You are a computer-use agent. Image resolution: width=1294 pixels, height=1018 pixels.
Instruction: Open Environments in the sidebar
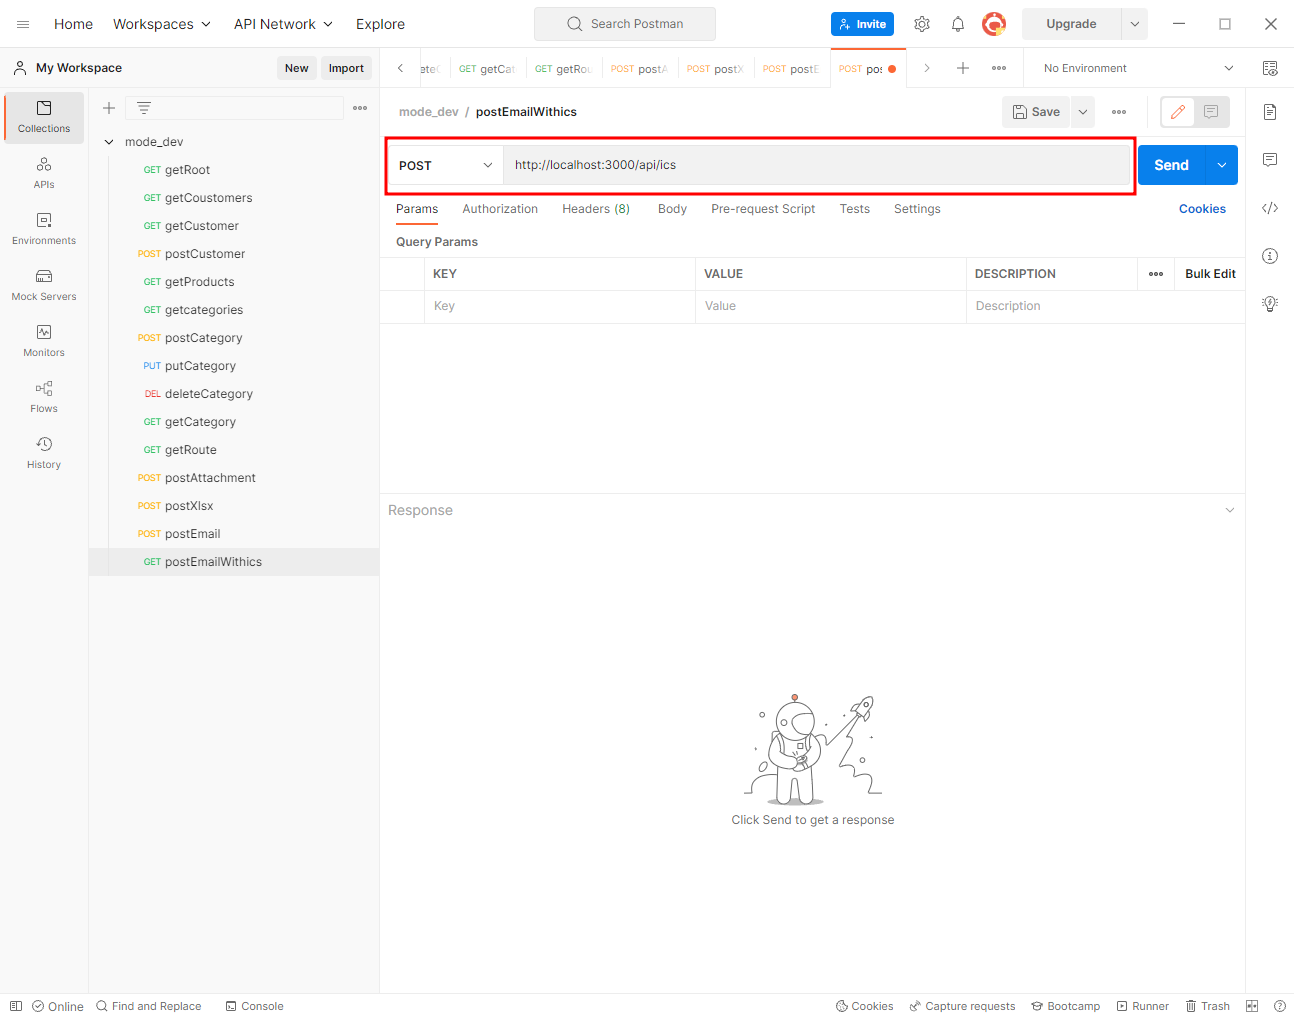click(44, 229)
